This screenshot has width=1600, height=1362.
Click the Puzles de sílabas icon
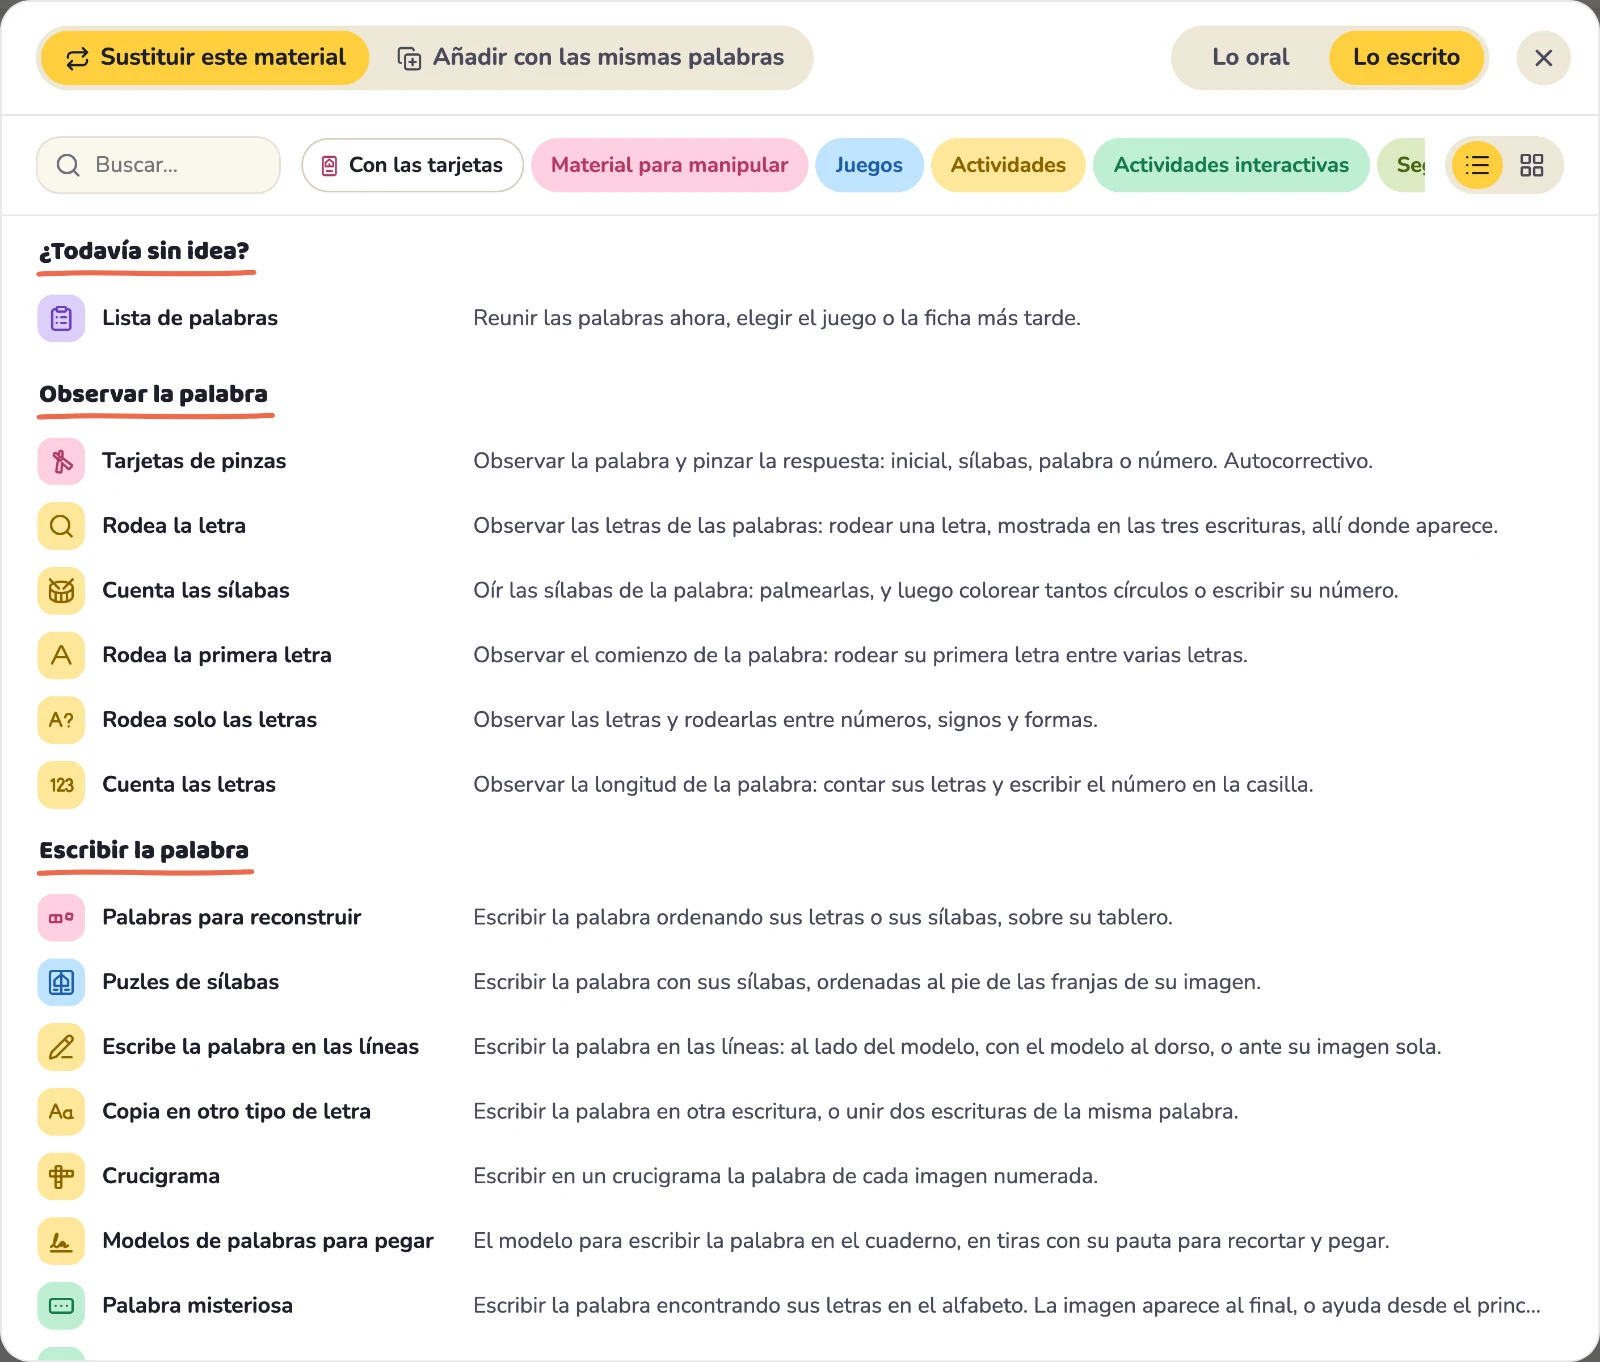61,982
